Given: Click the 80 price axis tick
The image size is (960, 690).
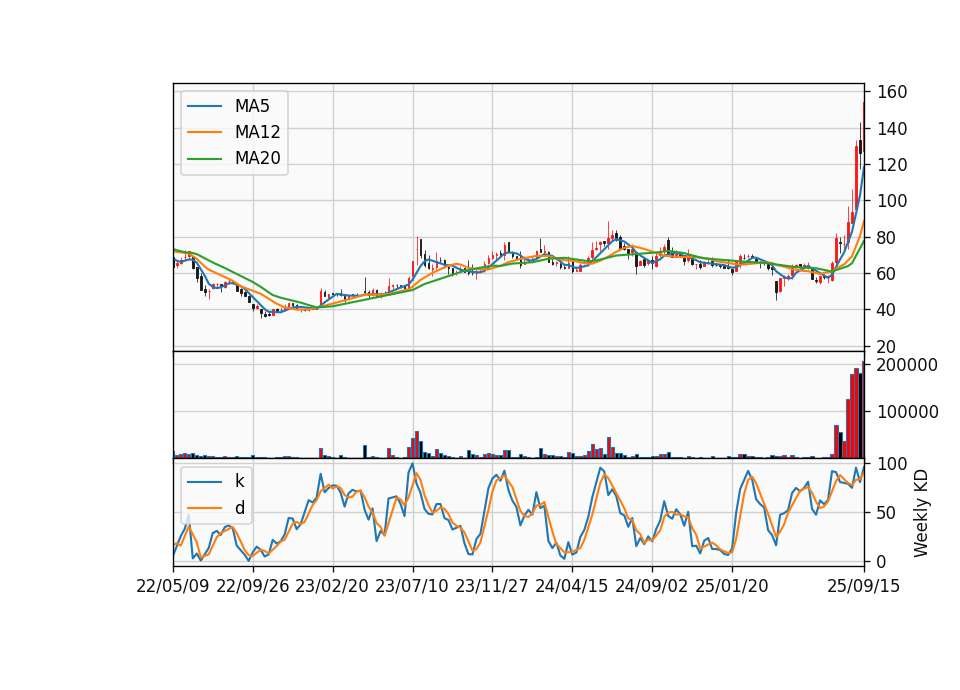Looking at the screenshot, I should (887, 238).
